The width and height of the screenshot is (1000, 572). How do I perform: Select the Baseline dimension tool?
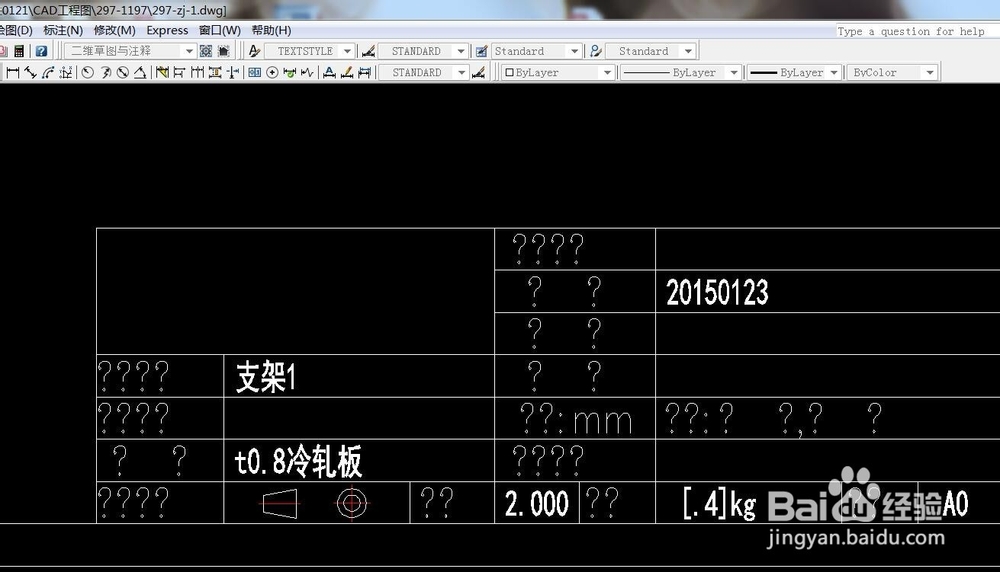pyautogui.click(x=180, y=73)
